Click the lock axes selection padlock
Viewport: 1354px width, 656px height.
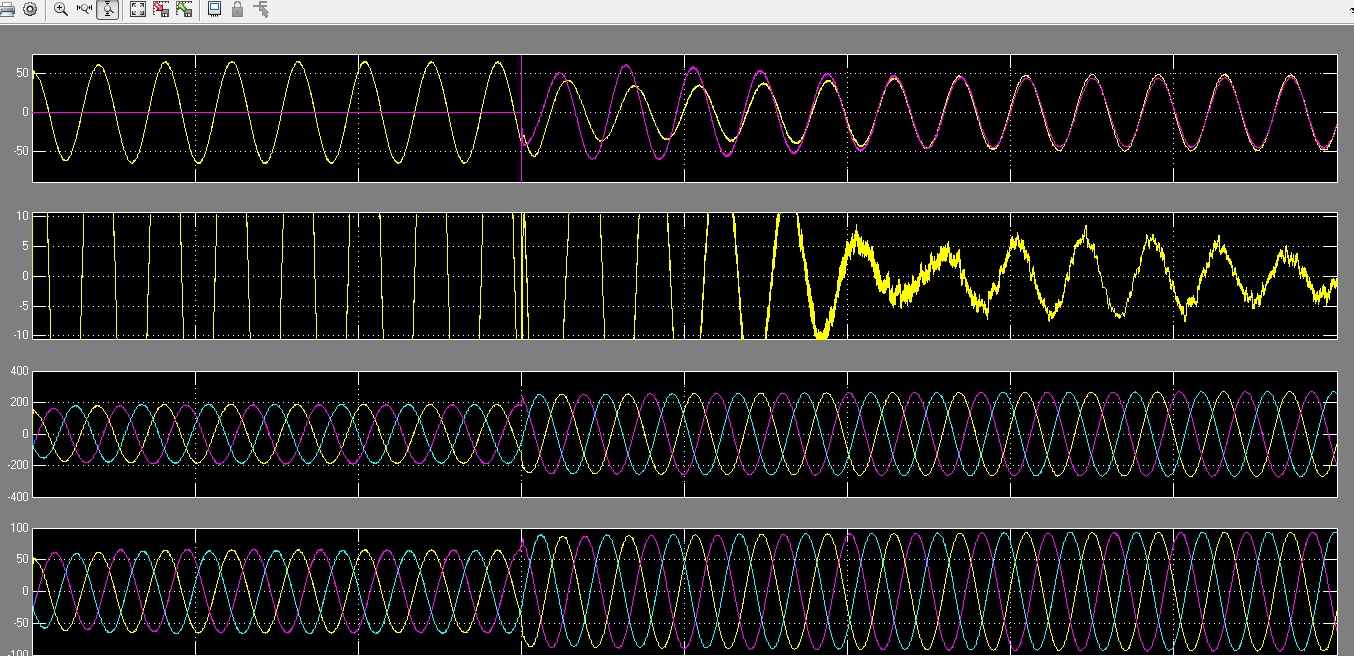237,9
